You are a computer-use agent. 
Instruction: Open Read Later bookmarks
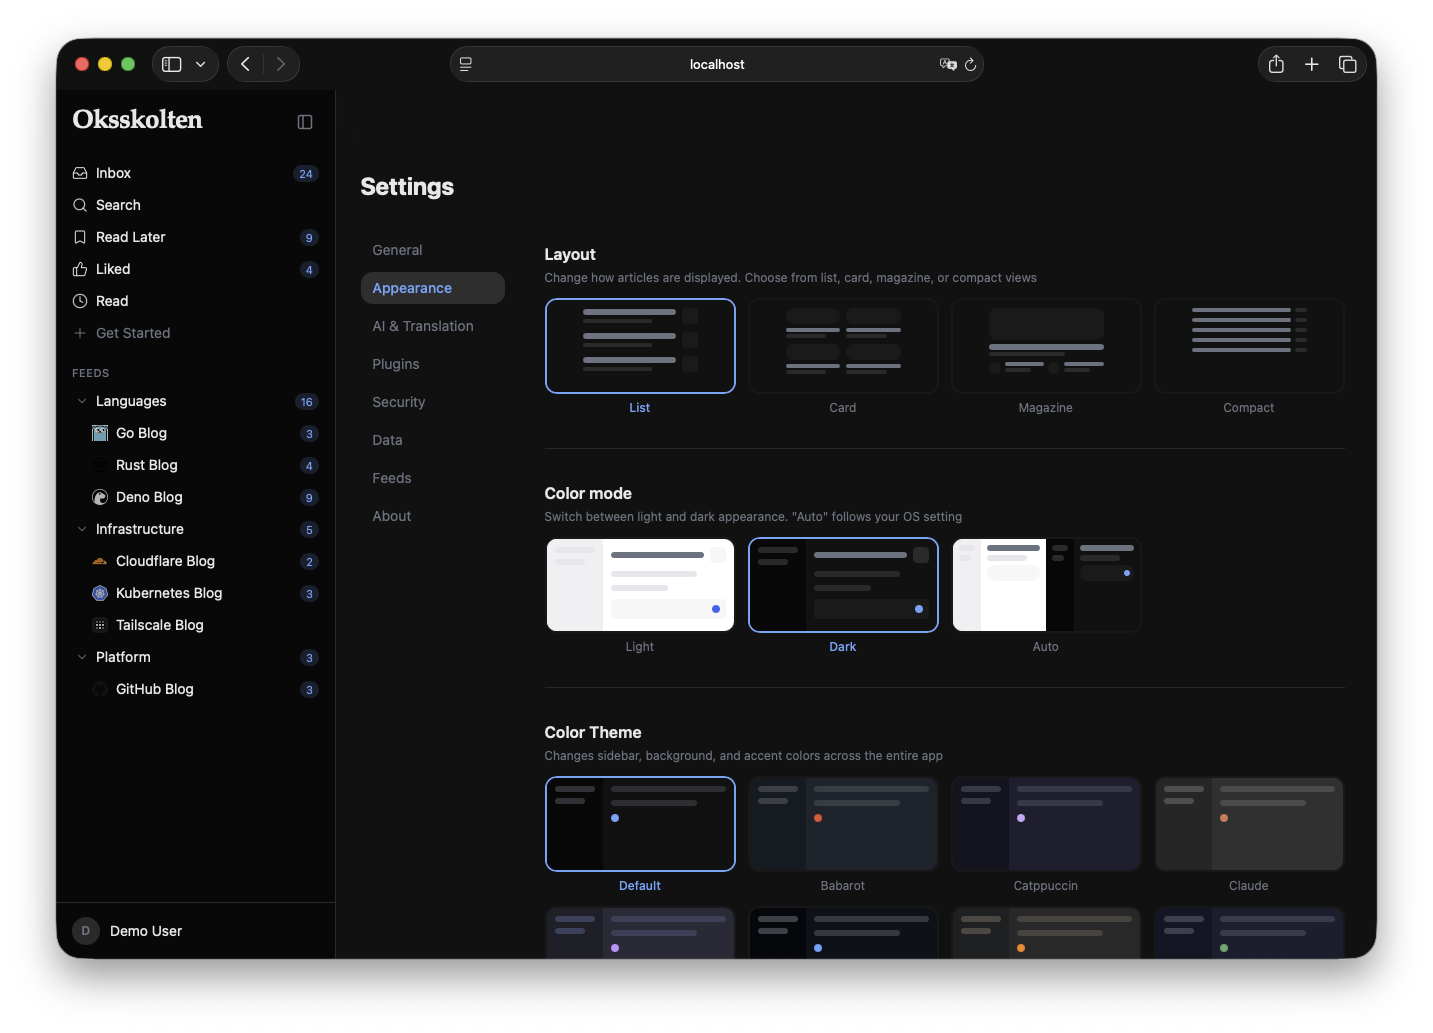(130, 236)
